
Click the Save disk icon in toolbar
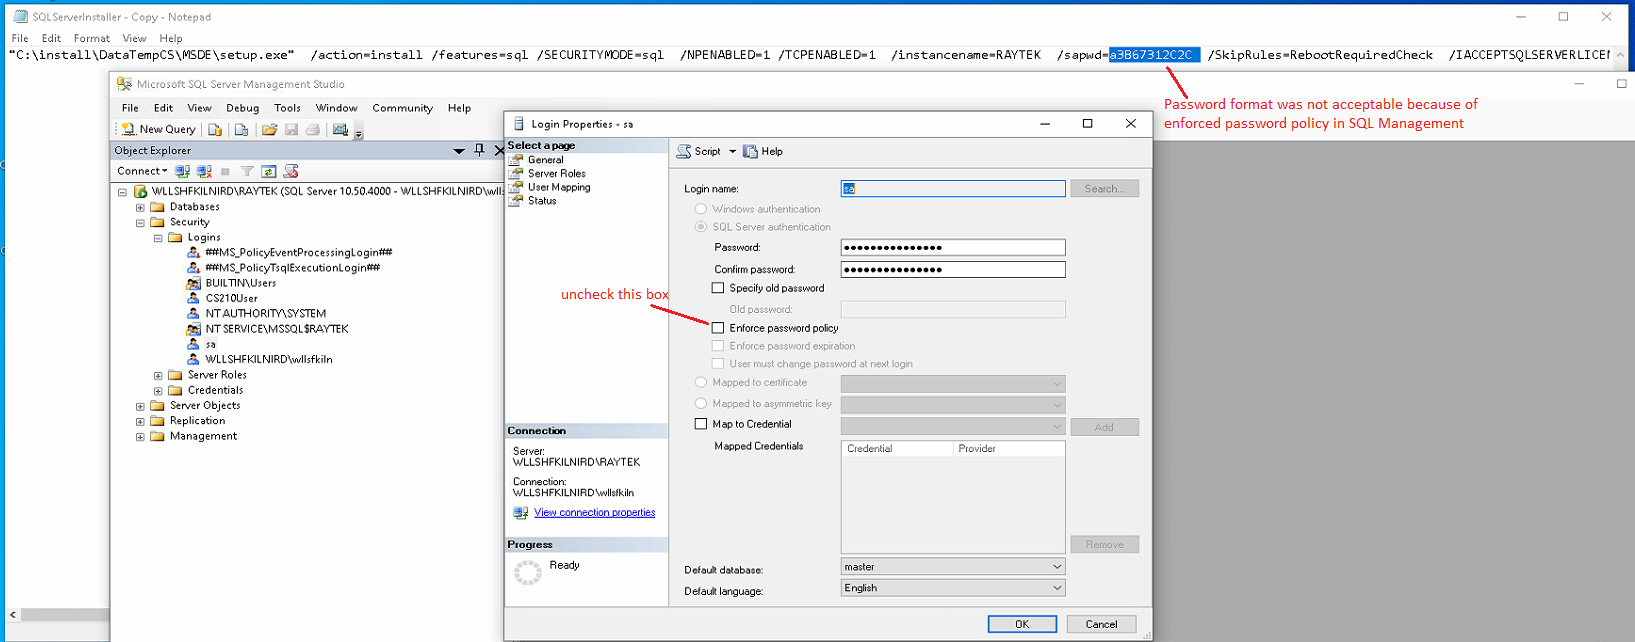coord(291,129)
